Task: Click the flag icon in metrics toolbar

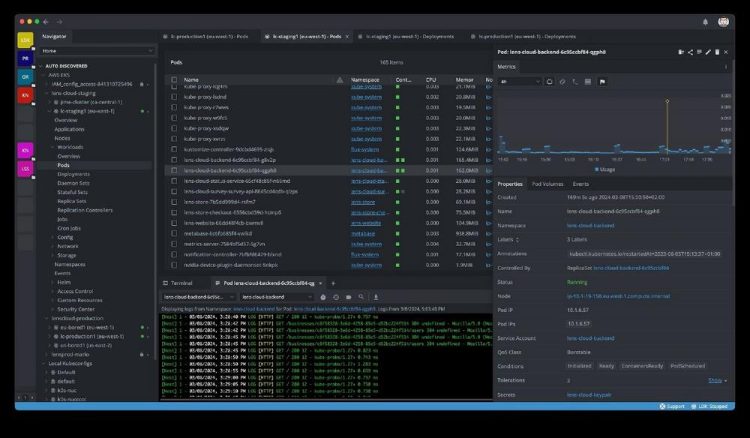Action: 602,81
